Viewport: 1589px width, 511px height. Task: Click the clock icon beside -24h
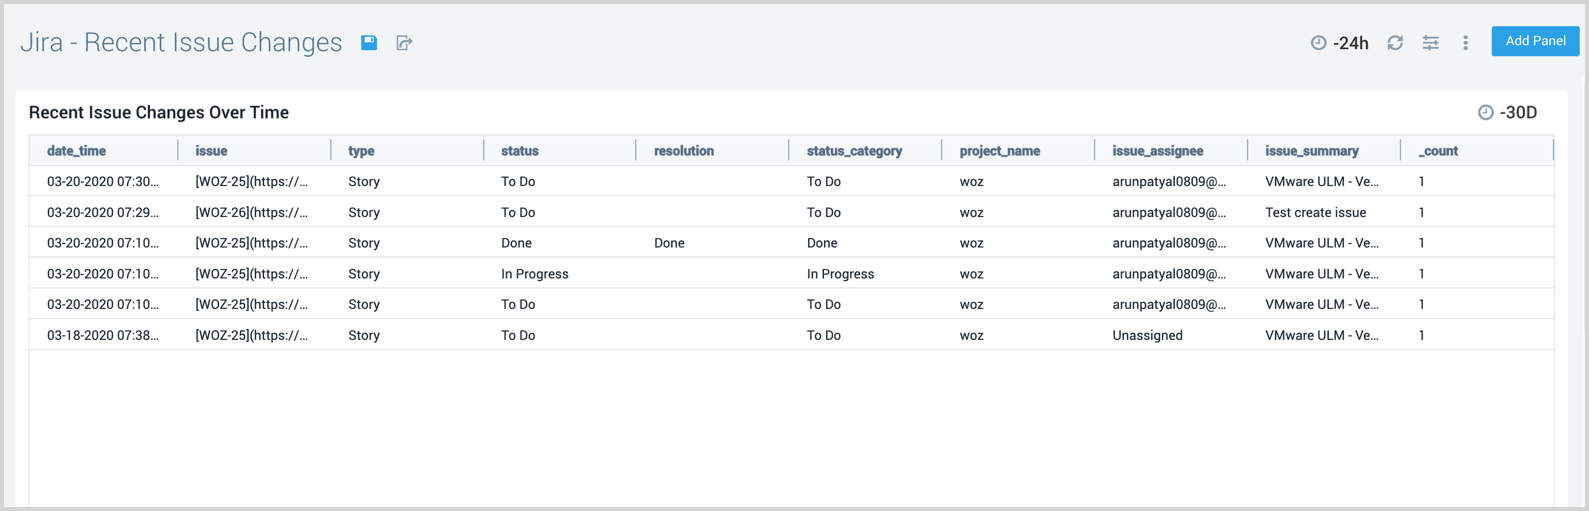(x=1318, y=42)
